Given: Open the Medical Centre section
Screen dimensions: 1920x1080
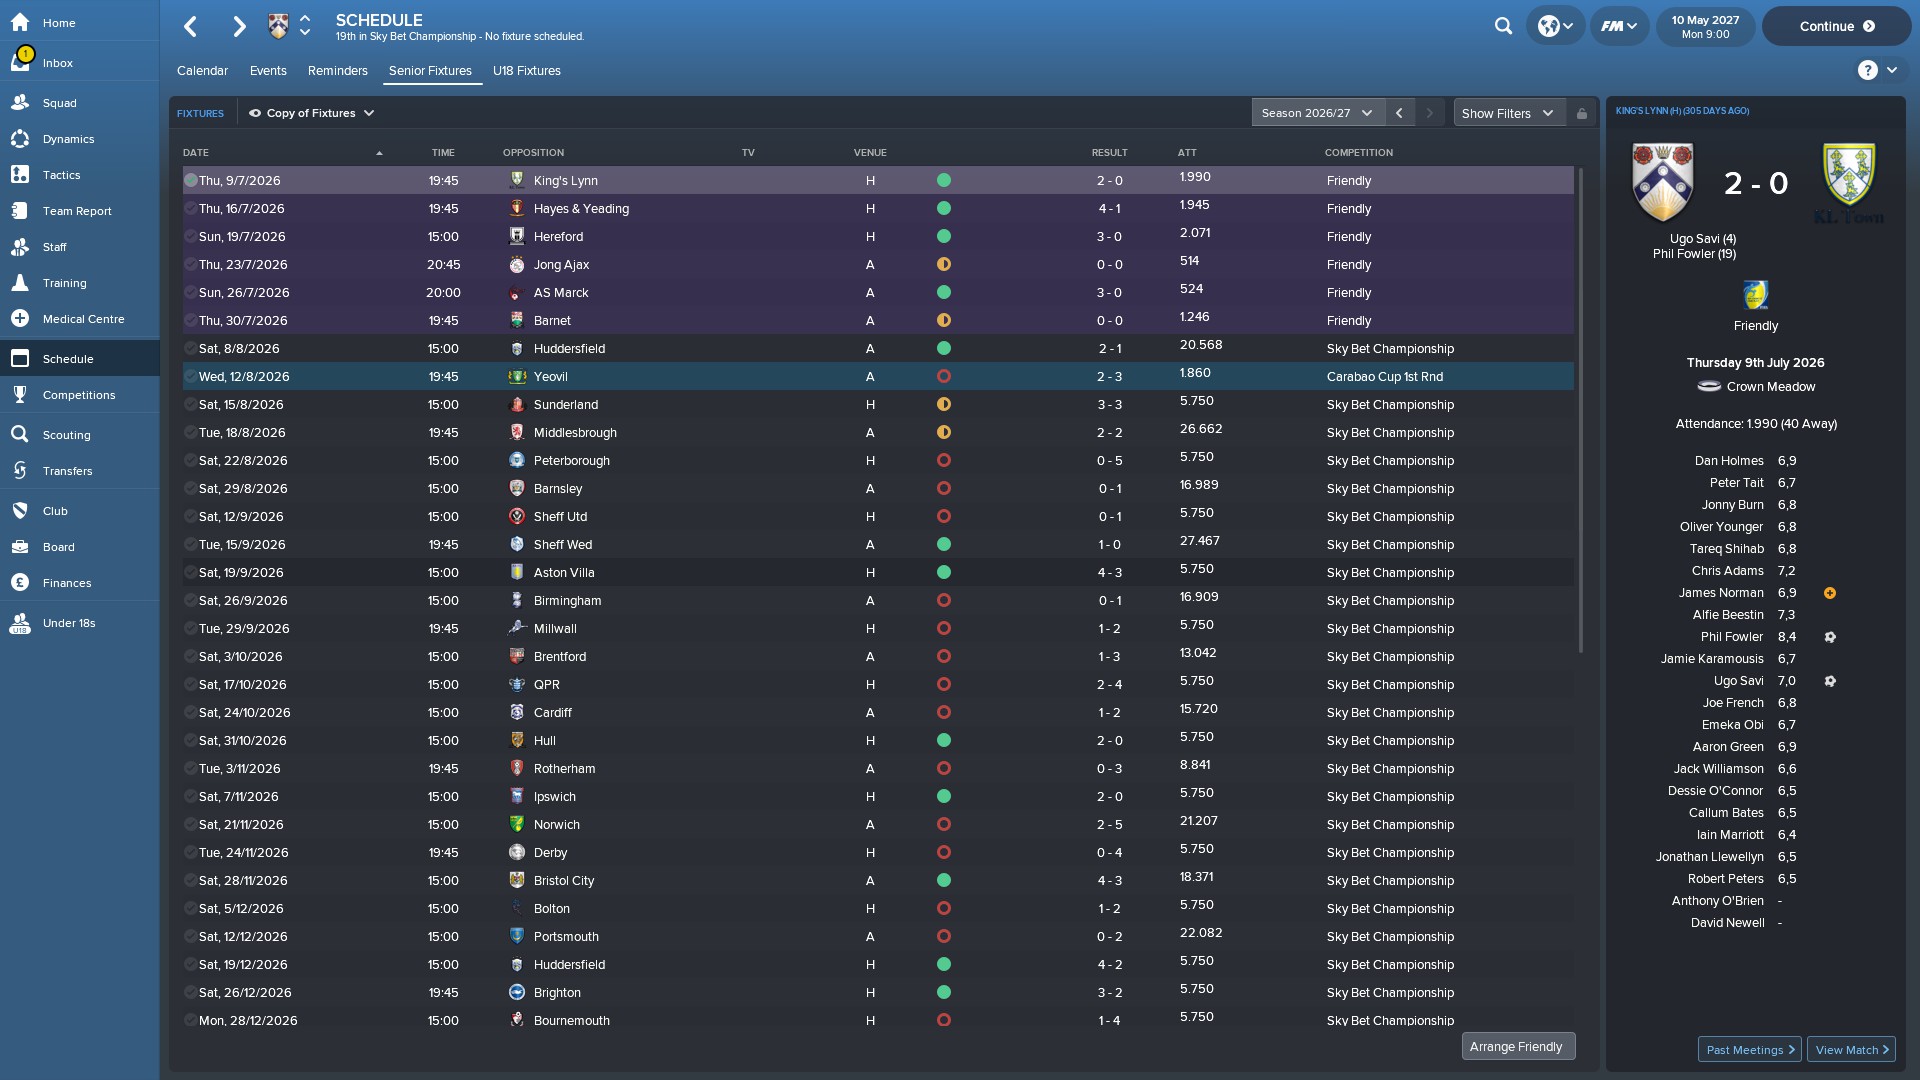Looking at the screenshot, I should coord(83,319).
